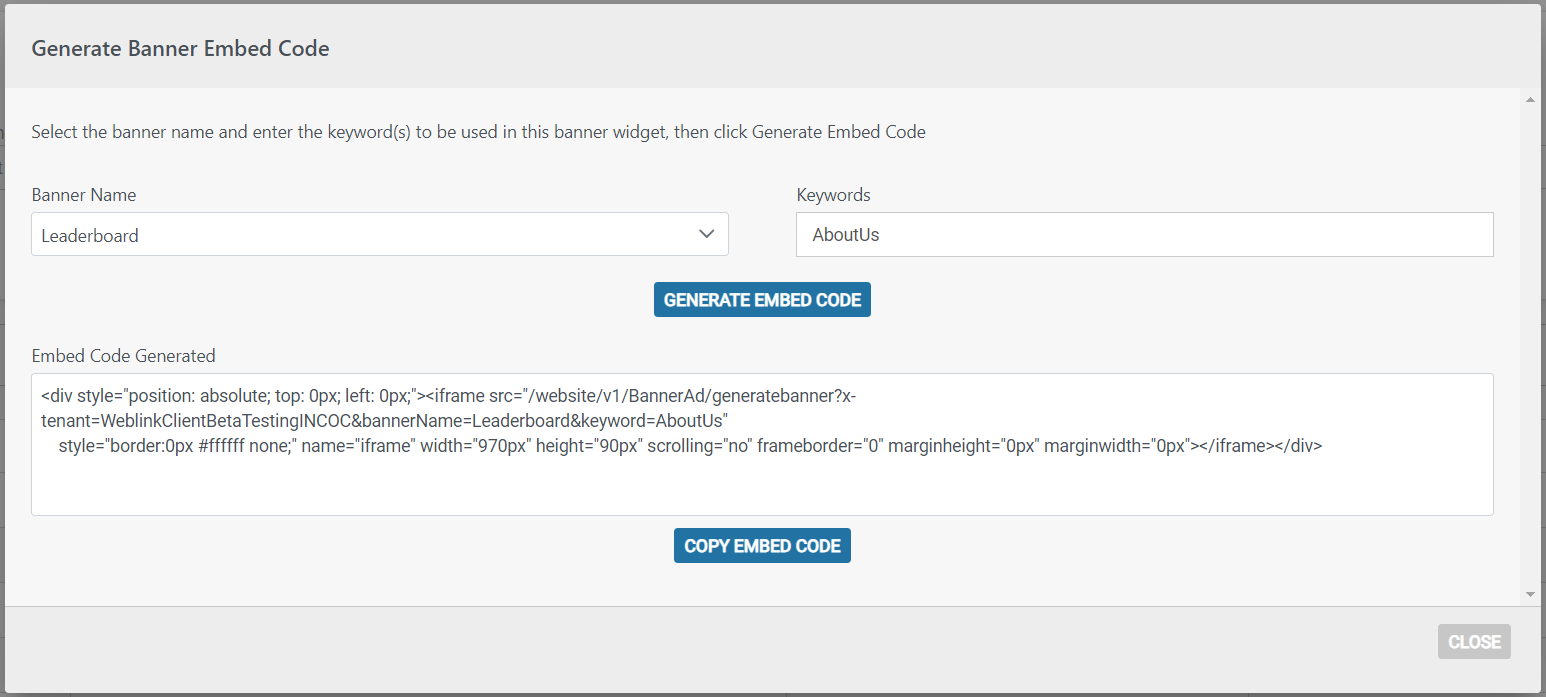Place cursor on scrolling="no" in code
Image resolution: width=1546 pixels, height=697 pixels.
coord(699,446)
